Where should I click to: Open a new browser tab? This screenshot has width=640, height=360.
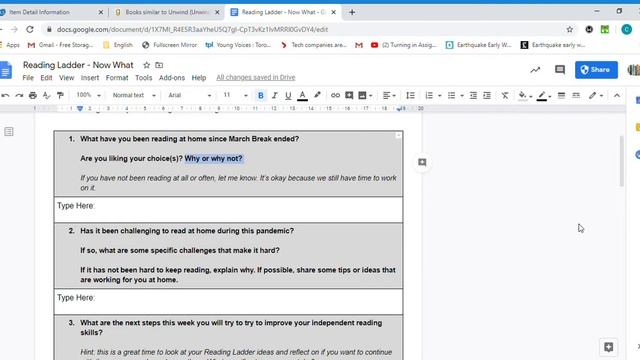click(352, 12)
